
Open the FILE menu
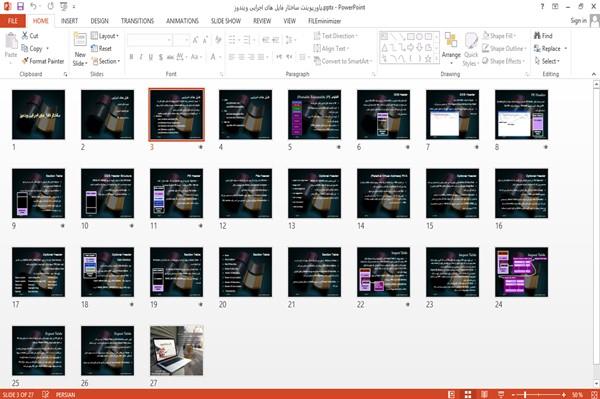click(x=13, y=21)
